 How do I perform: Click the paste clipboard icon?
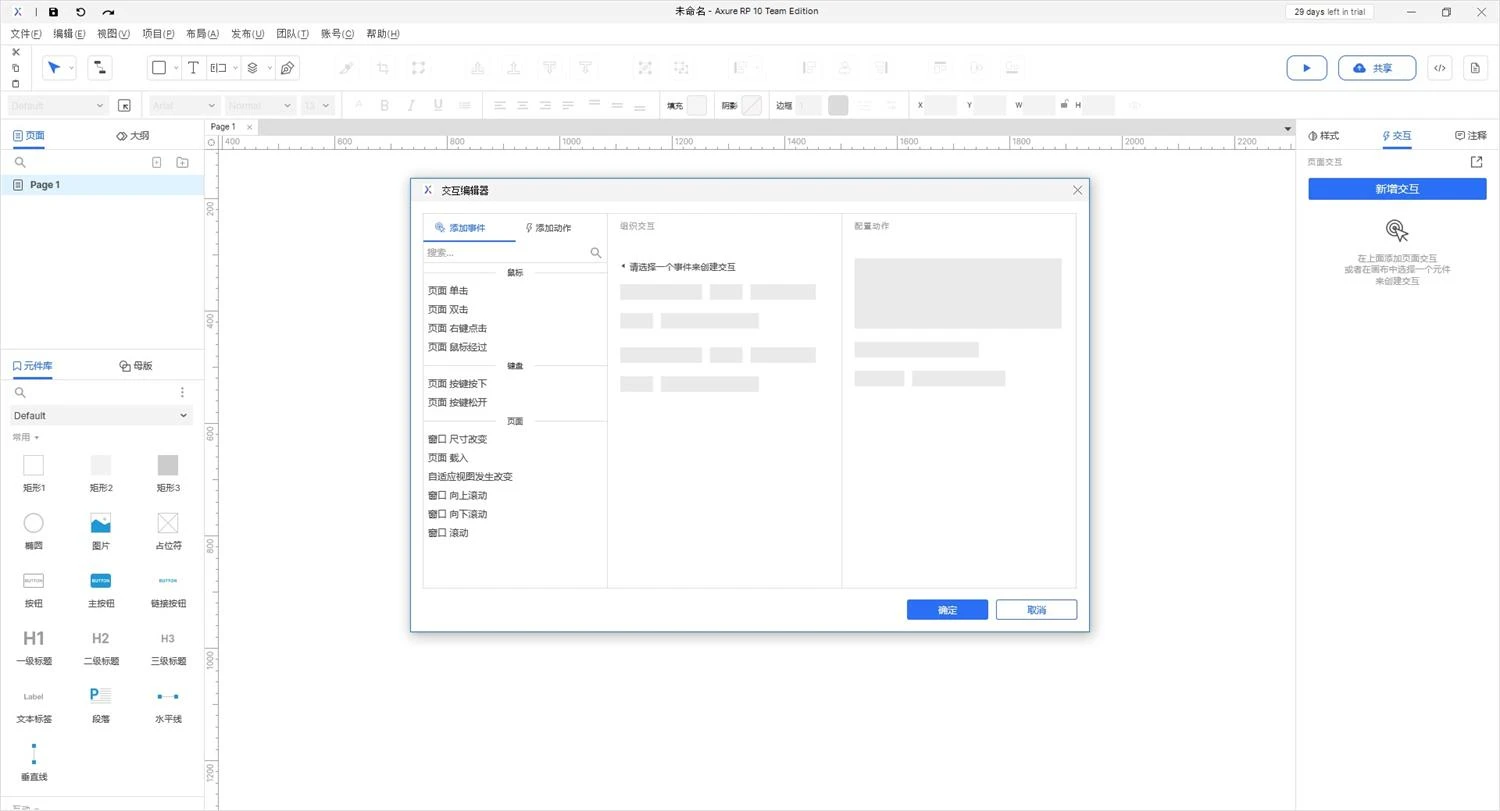pyautogui.click(x=15, y=84)
